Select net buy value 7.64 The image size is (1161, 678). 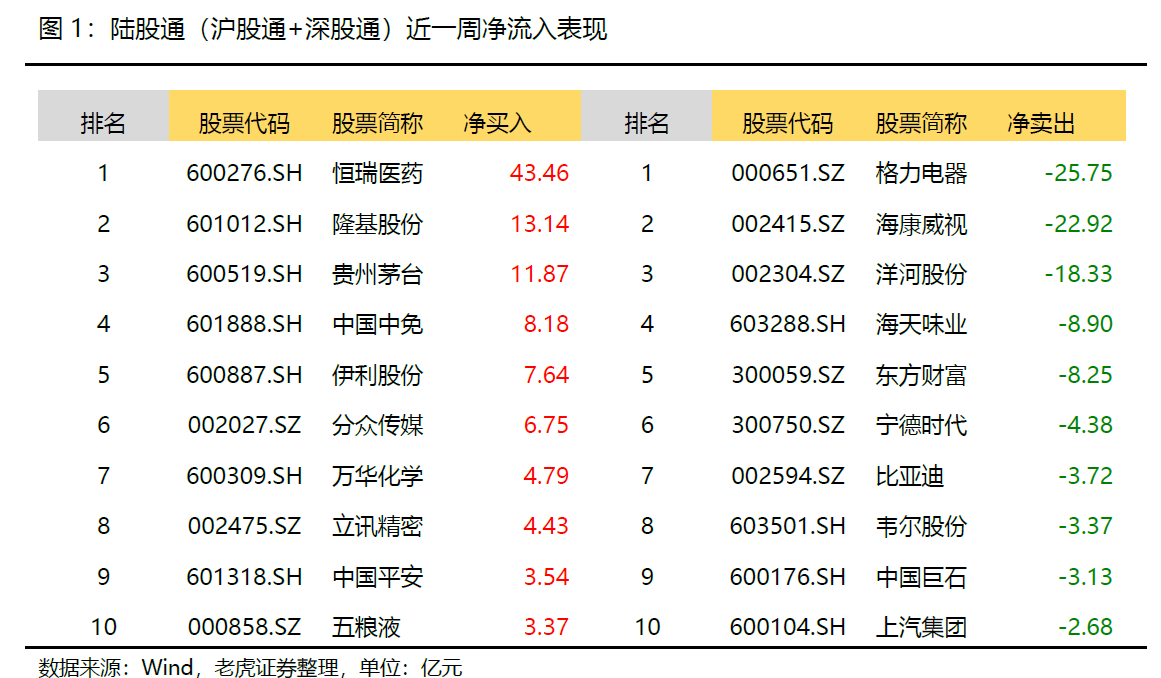[546, 375]
